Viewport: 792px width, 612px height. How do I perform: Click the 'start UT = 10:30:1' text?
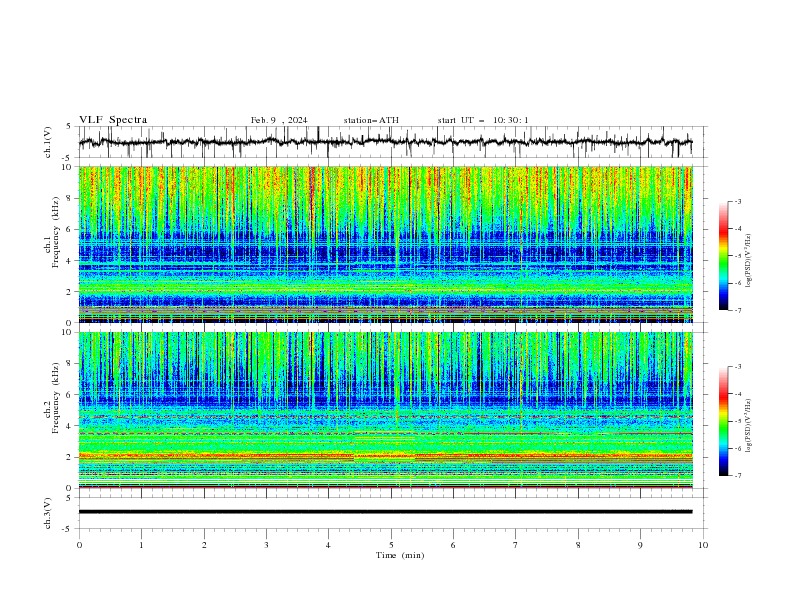pyautogui.click(x=483, y=120)
